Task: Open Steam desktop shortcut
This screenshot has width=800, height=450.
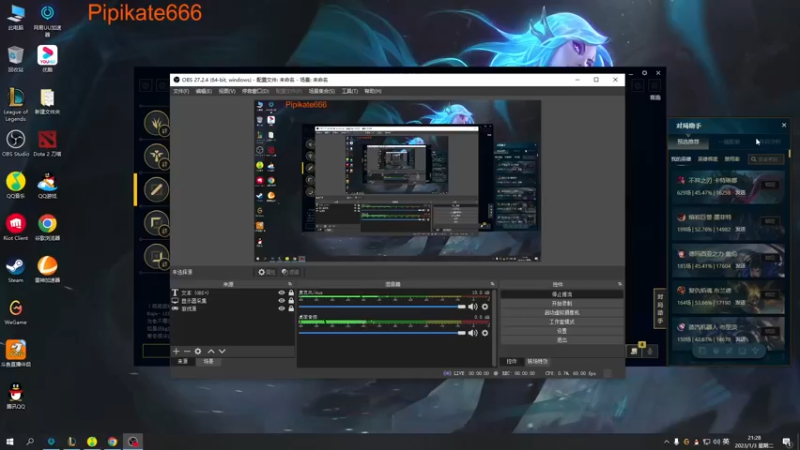Action: point(16,269)
